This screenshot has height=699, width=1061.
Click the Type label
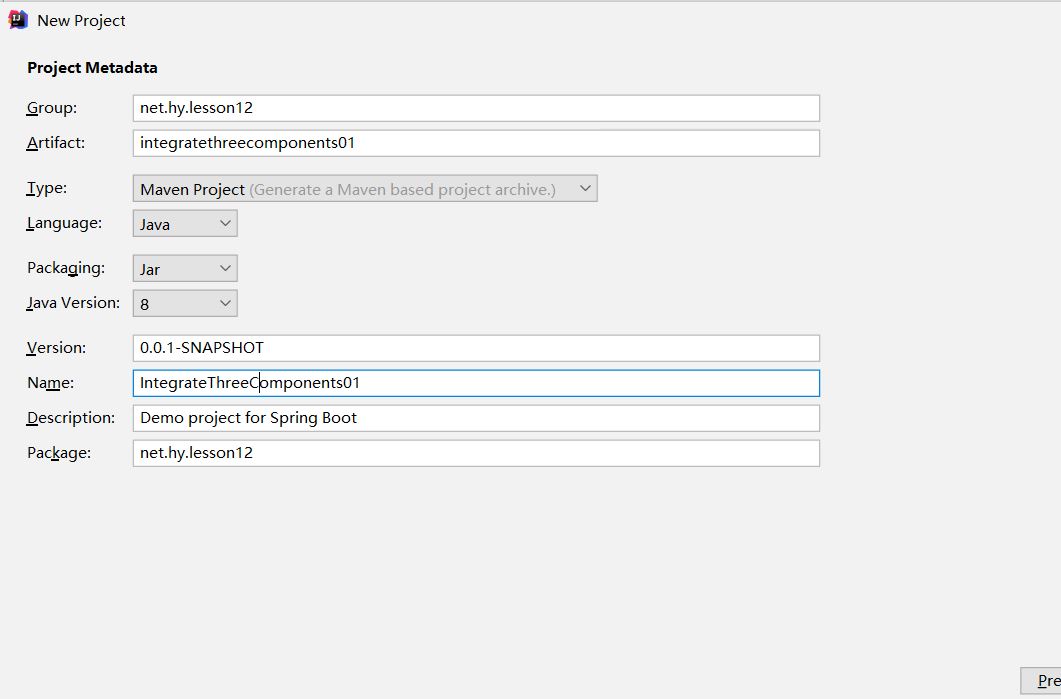[x=47, y=188]
